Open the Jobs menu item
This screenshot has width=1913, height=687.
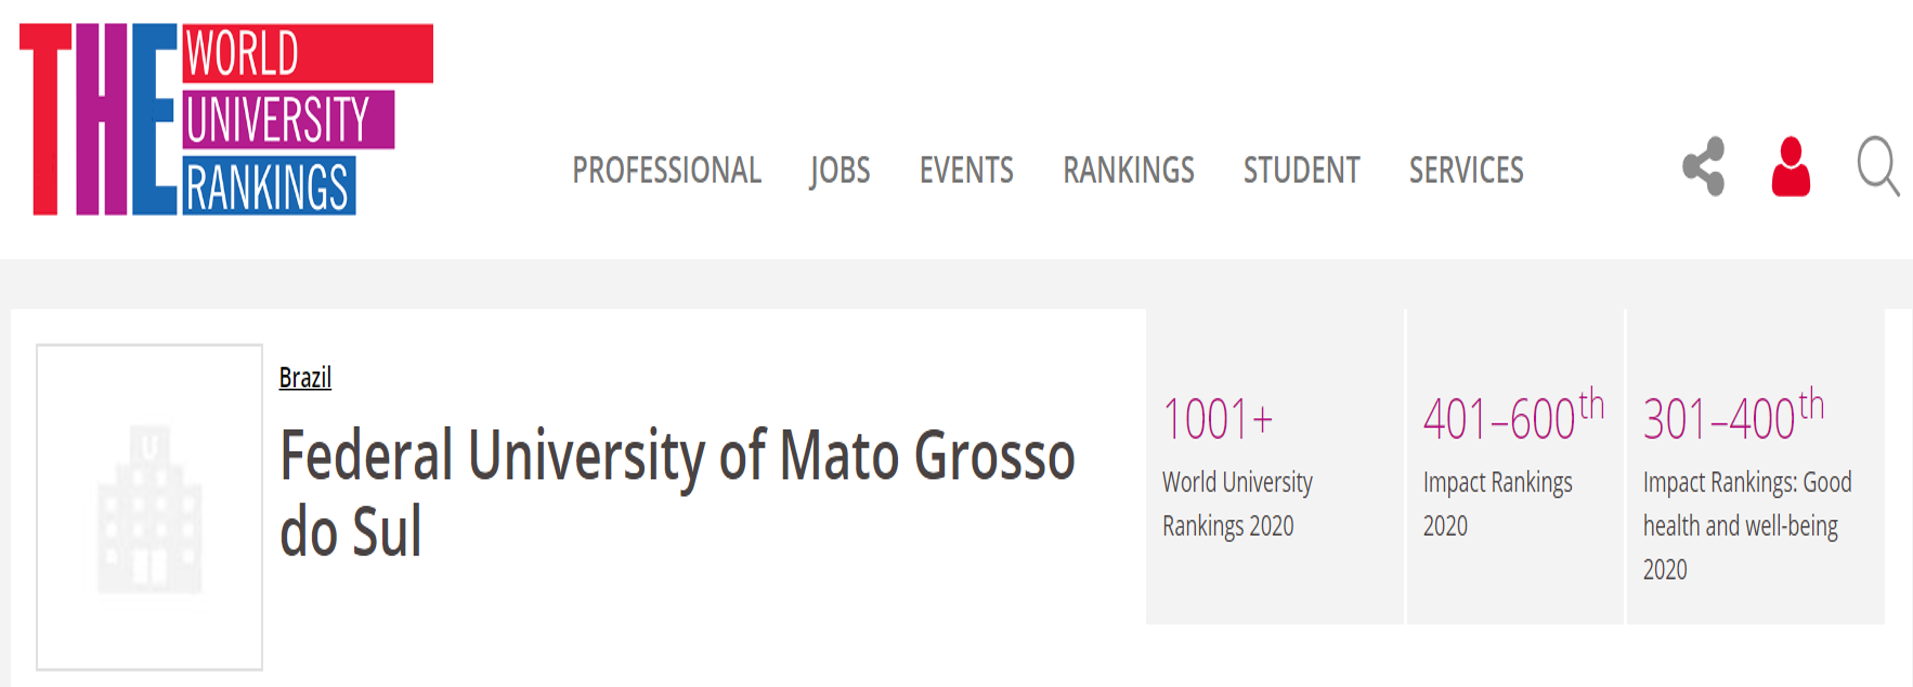pyautogui.click(x=840, y=171)
